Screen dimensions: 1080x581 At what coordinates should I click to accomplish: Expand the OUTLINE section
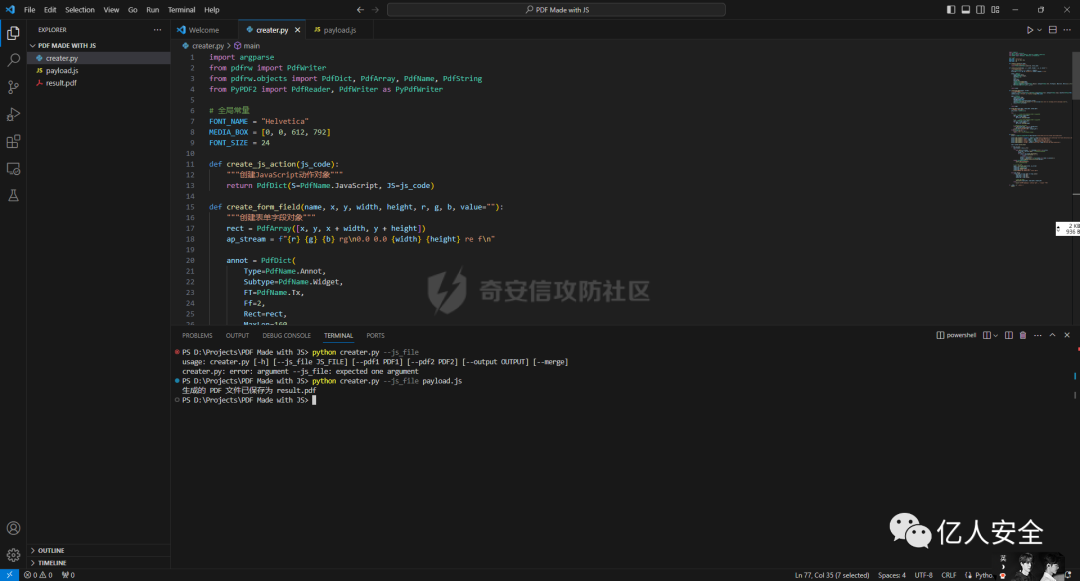tap(98, 551)
